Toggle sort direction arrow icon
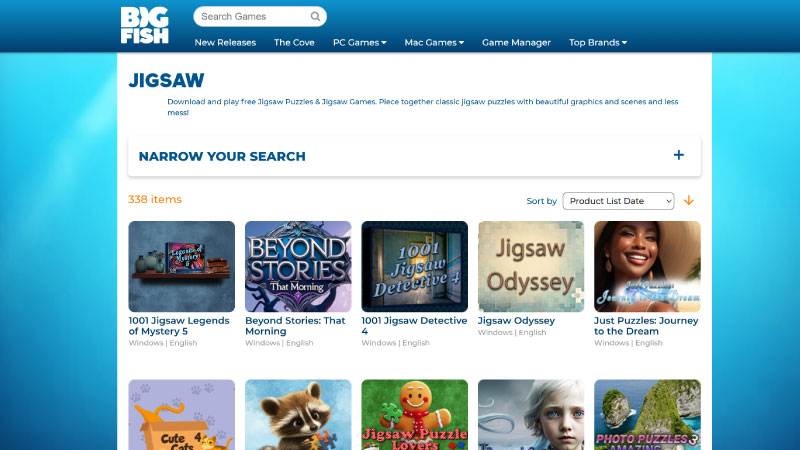The height and width of the screenshot is (450, 800). point(688,201)
